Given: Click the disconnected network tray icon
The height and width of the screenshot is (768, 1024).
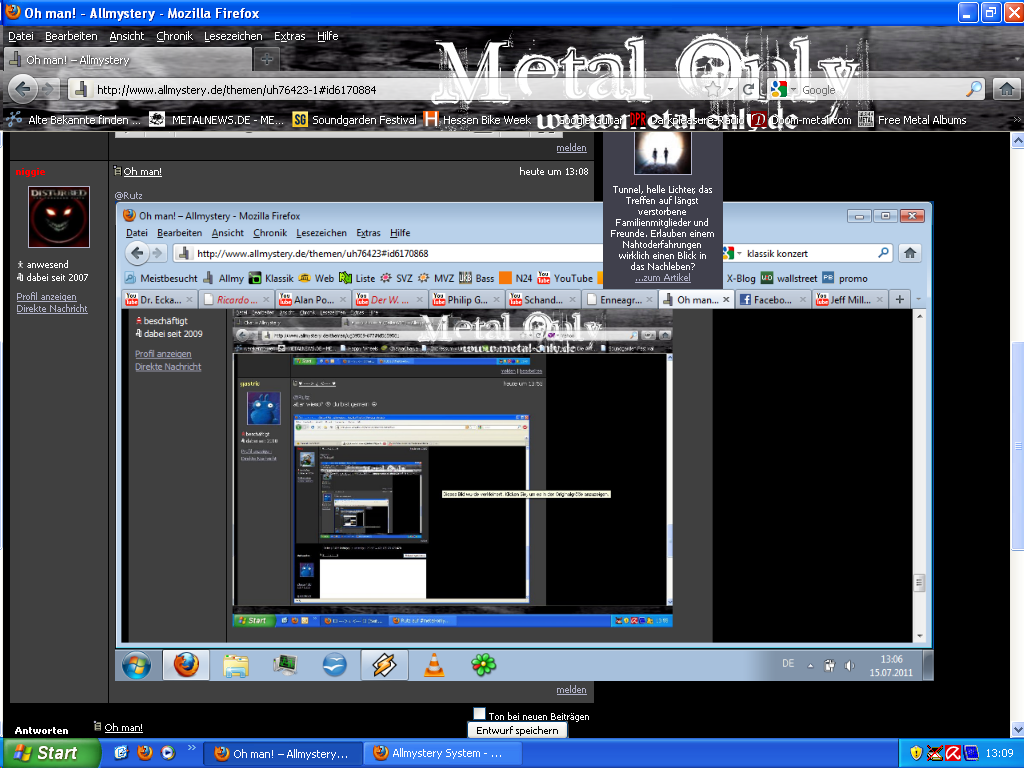Looking at the screenshot, I should 935,753.
